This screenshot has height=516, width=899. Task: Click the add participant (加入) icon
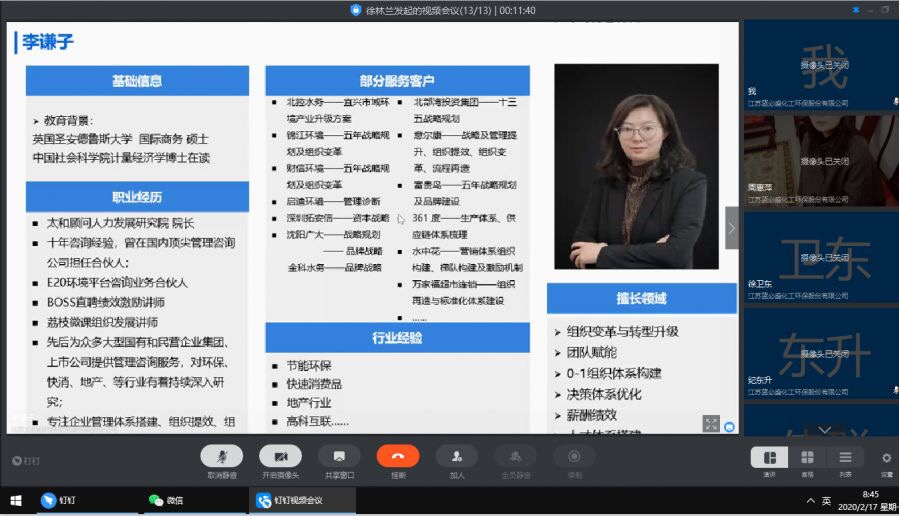(x=457, y=457)
